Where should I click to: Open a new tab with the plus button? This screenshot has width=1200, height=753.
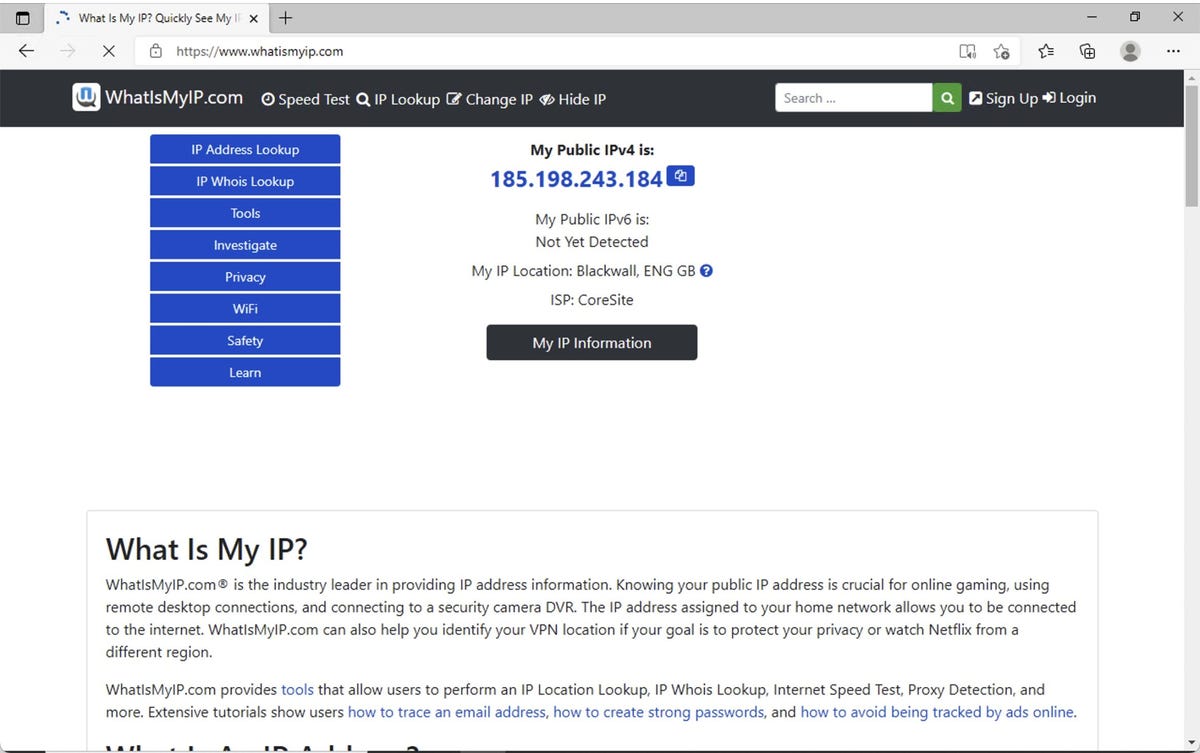tap(286, 18)
